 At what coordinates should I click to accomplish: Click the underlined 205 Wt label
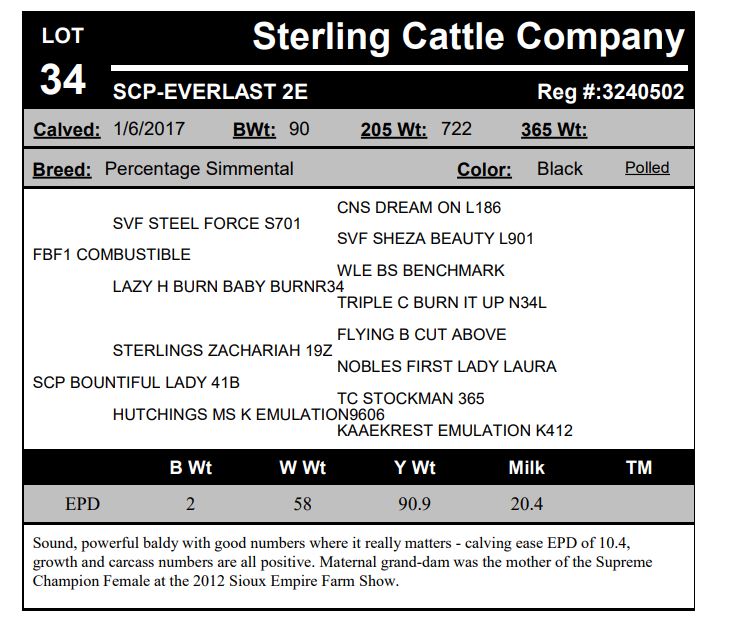point(394,130)
